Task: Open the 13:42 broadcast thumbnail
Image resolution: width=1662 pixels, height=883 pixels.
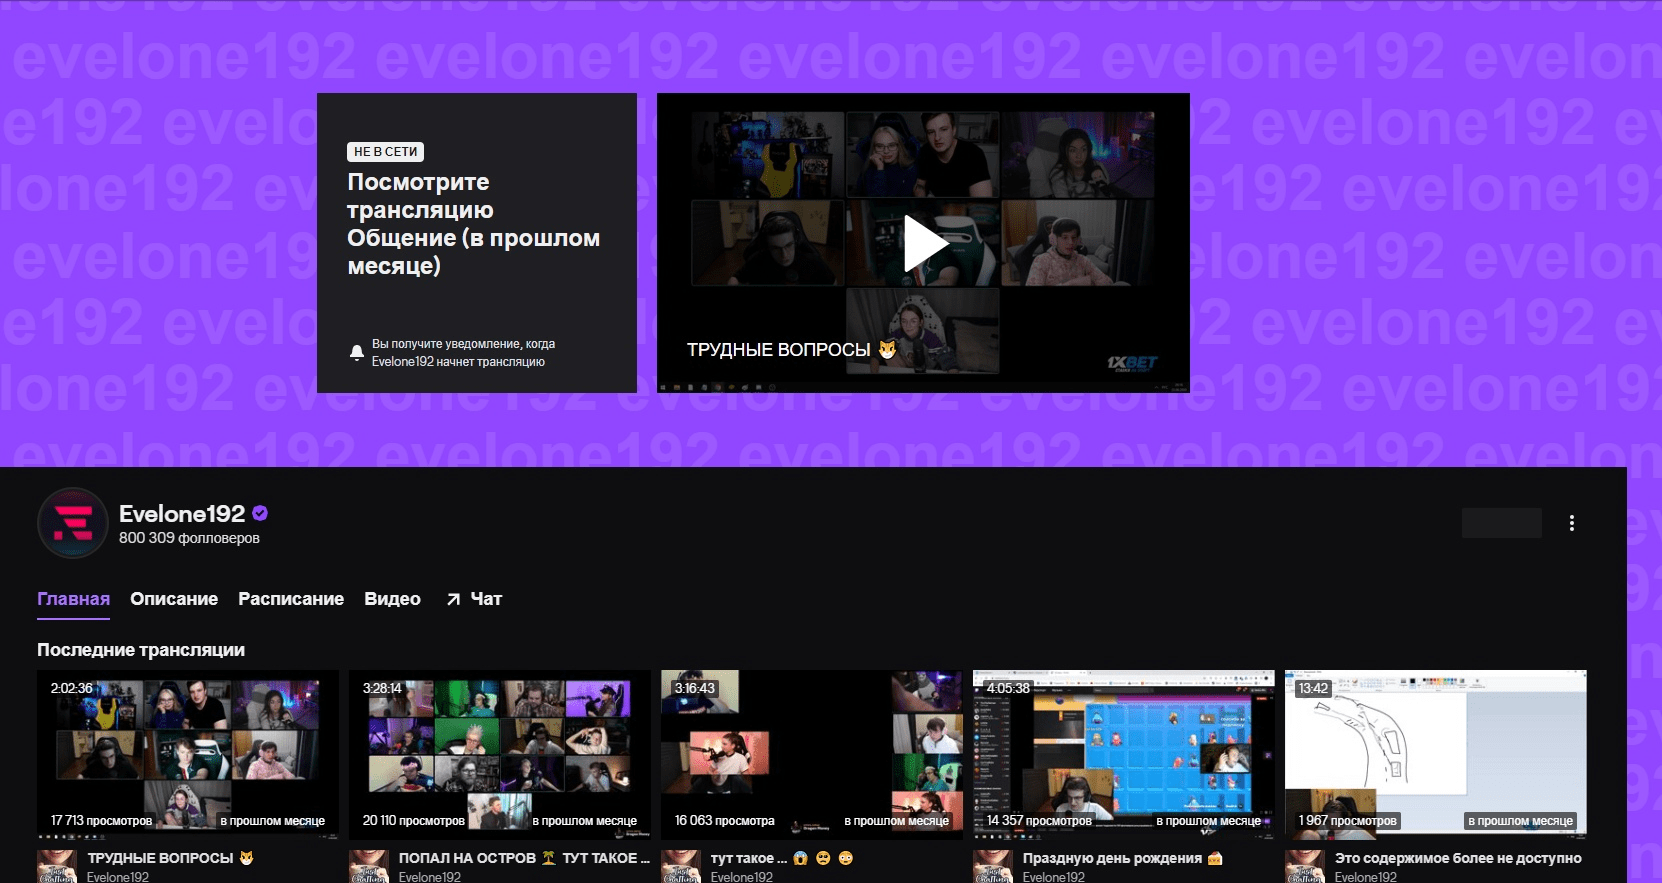Action: pyautogui.click(x=1436, y=754)
